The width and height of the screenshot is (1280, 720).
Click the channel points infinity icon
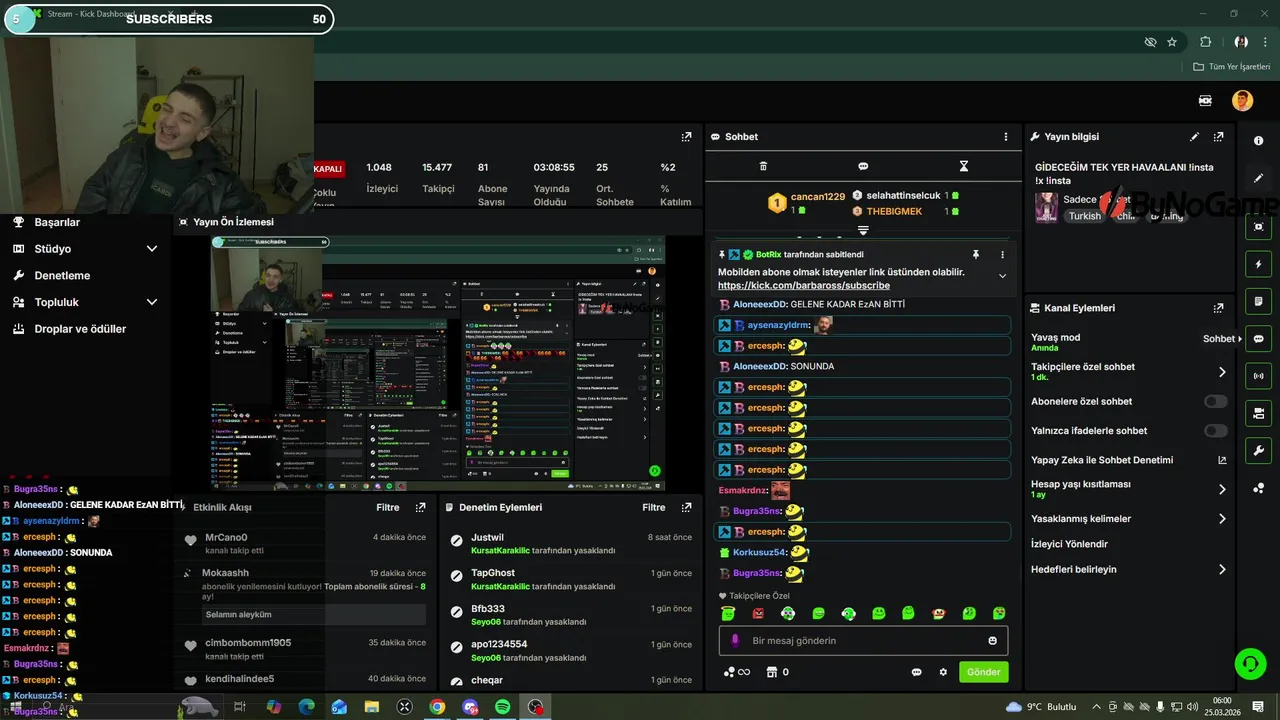[x=737, y=672]
